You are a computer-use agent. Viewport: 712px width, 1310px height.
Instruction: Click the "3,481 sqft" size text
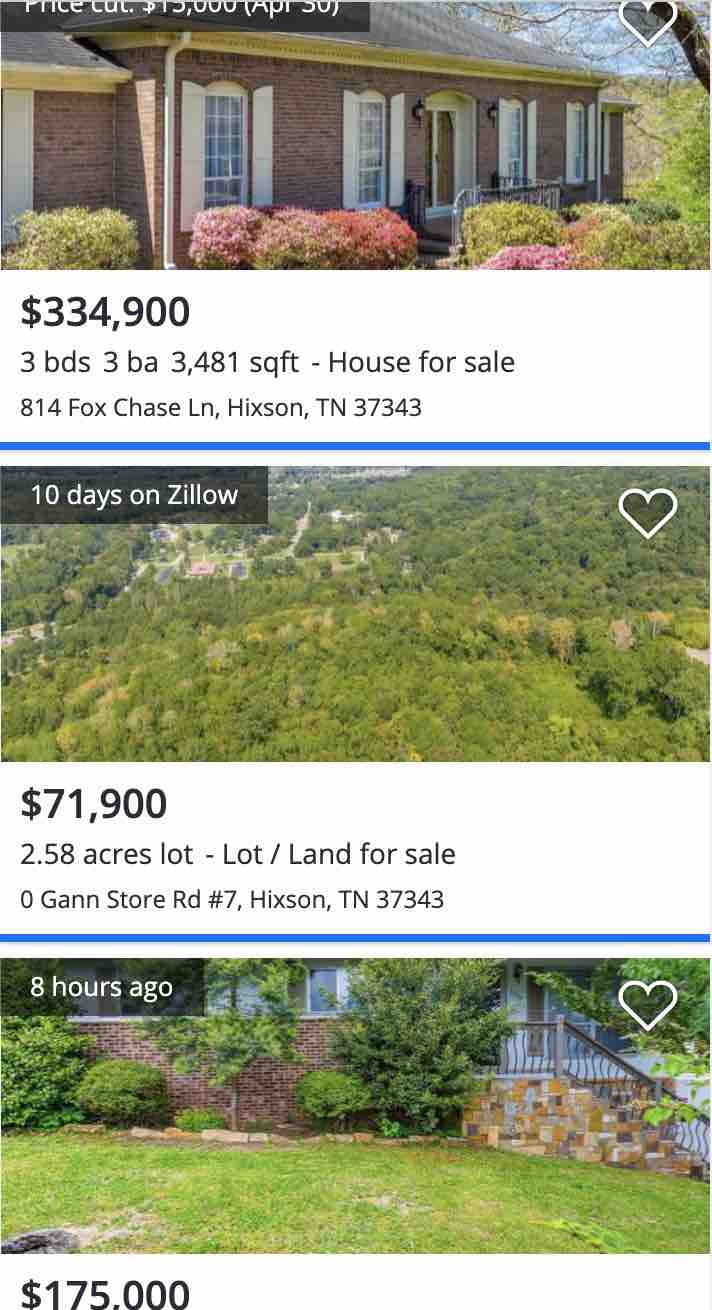[235, 362]
